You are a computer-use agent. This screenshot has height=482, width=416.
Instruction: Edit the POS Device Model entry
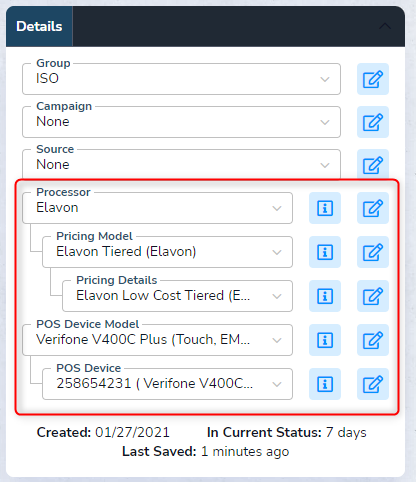coord(373,340)
